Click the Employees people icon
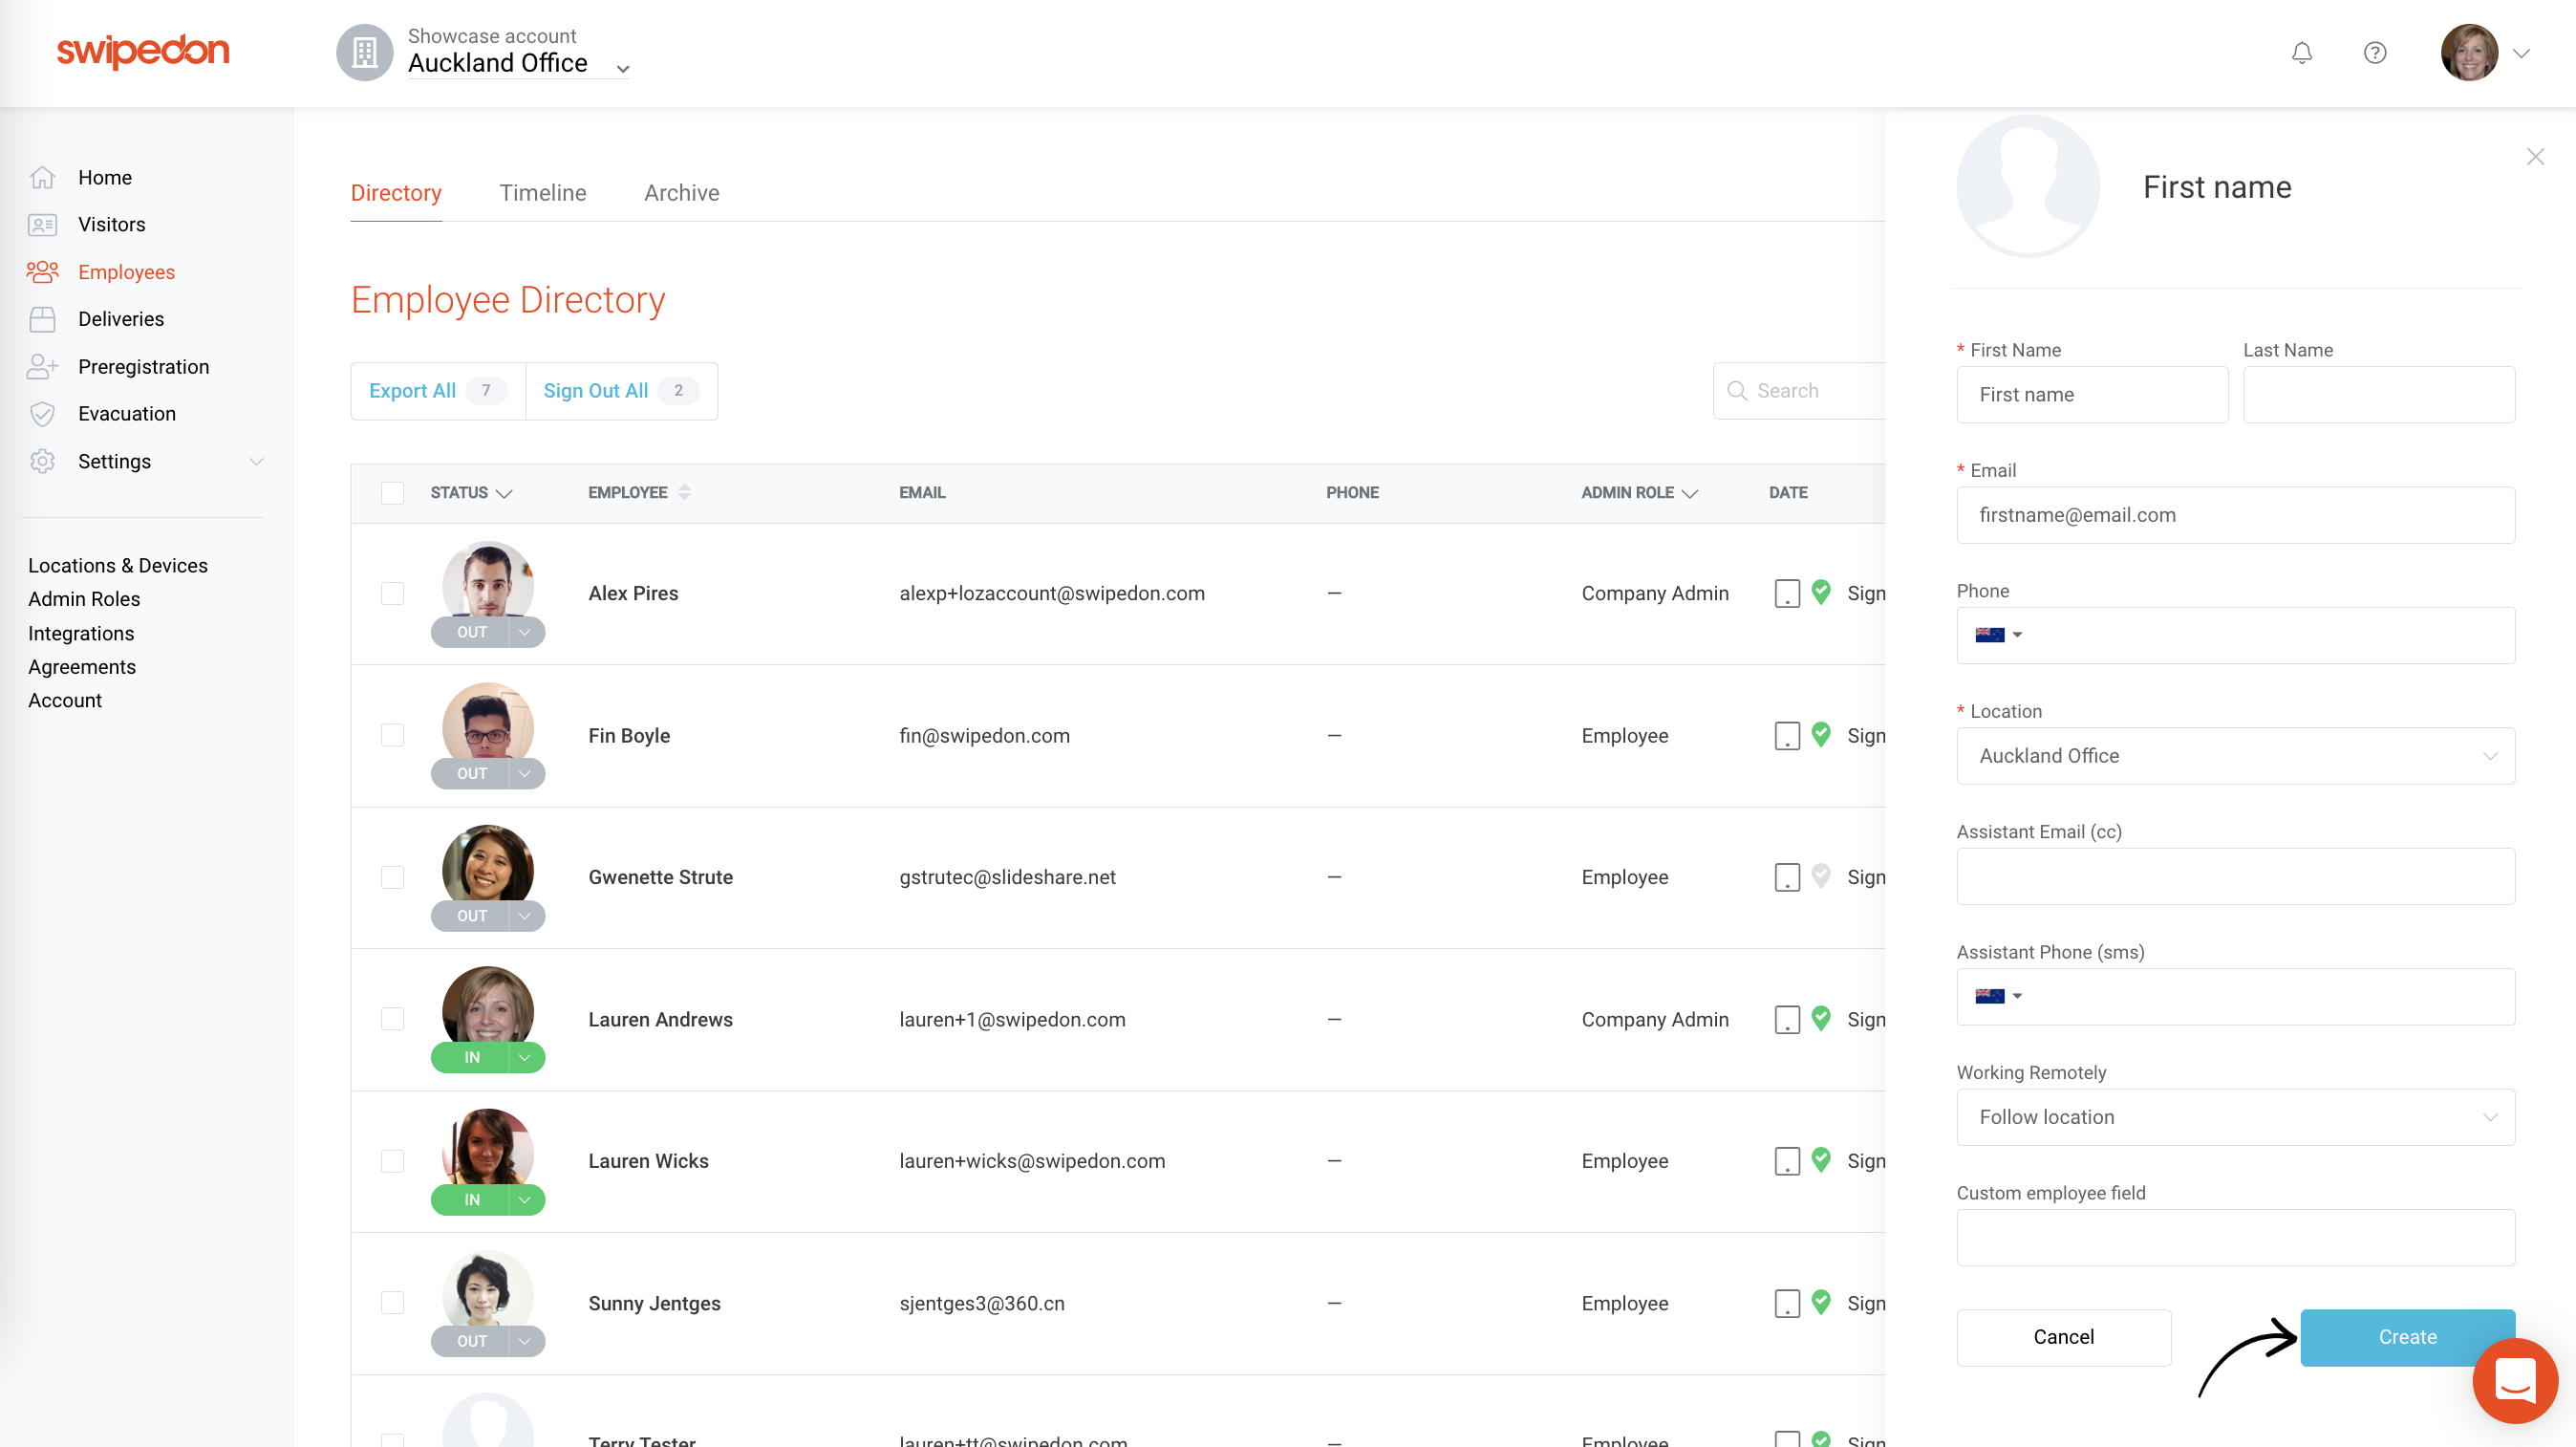This screenshot has height=1447, width=2576. point(42,272)
